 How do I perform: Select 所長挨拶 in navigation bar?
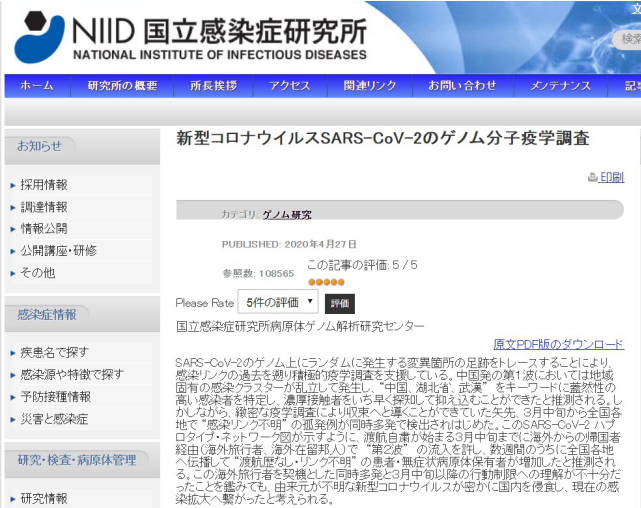(214, 86)
